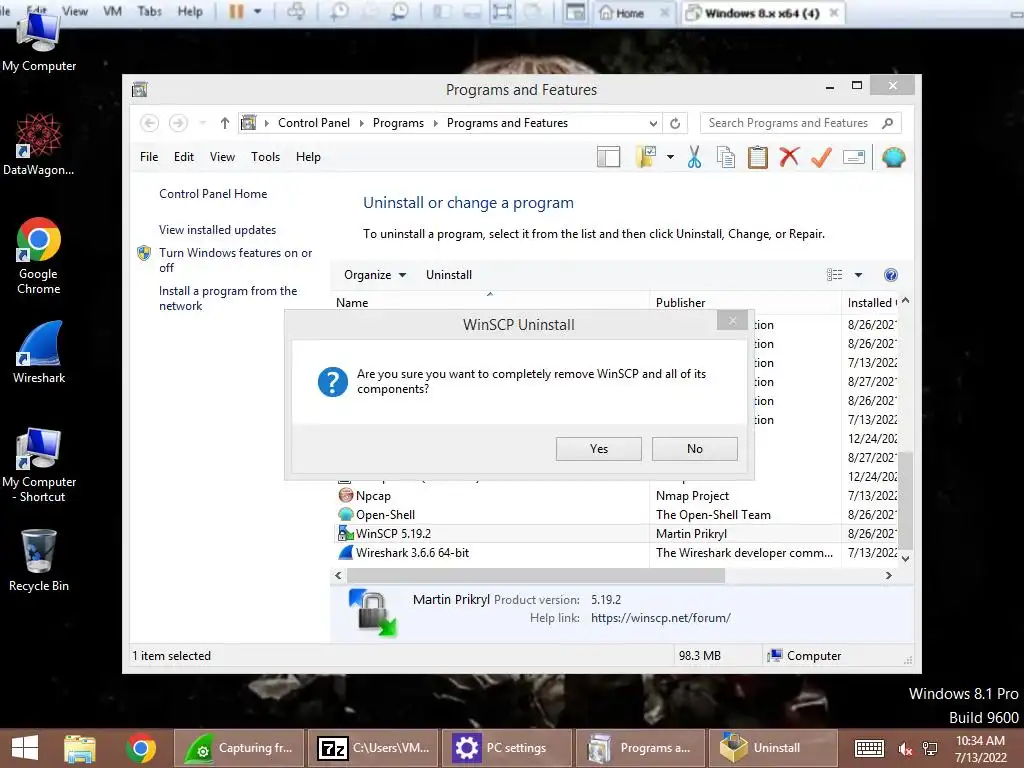Viewport: 1024px width, 768px height.
Task: Click No in WinSCP Uninstall dialog
Action: tap(694, 449)
